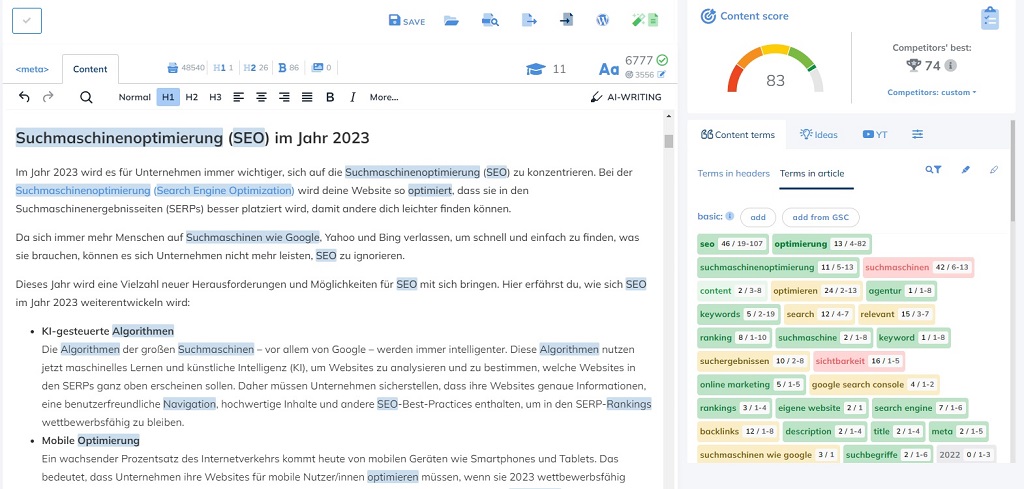Open the AI-WRITING tool
This screenshot has width=1024, height=489.
[626, 97]
